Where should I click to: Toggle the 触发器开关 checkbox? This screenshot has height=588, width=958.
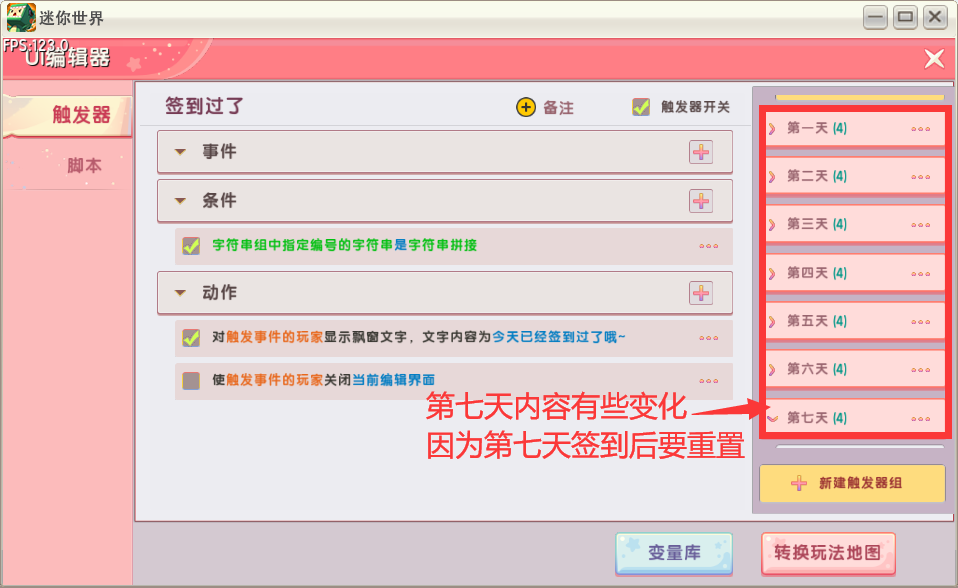click(640, 107)
